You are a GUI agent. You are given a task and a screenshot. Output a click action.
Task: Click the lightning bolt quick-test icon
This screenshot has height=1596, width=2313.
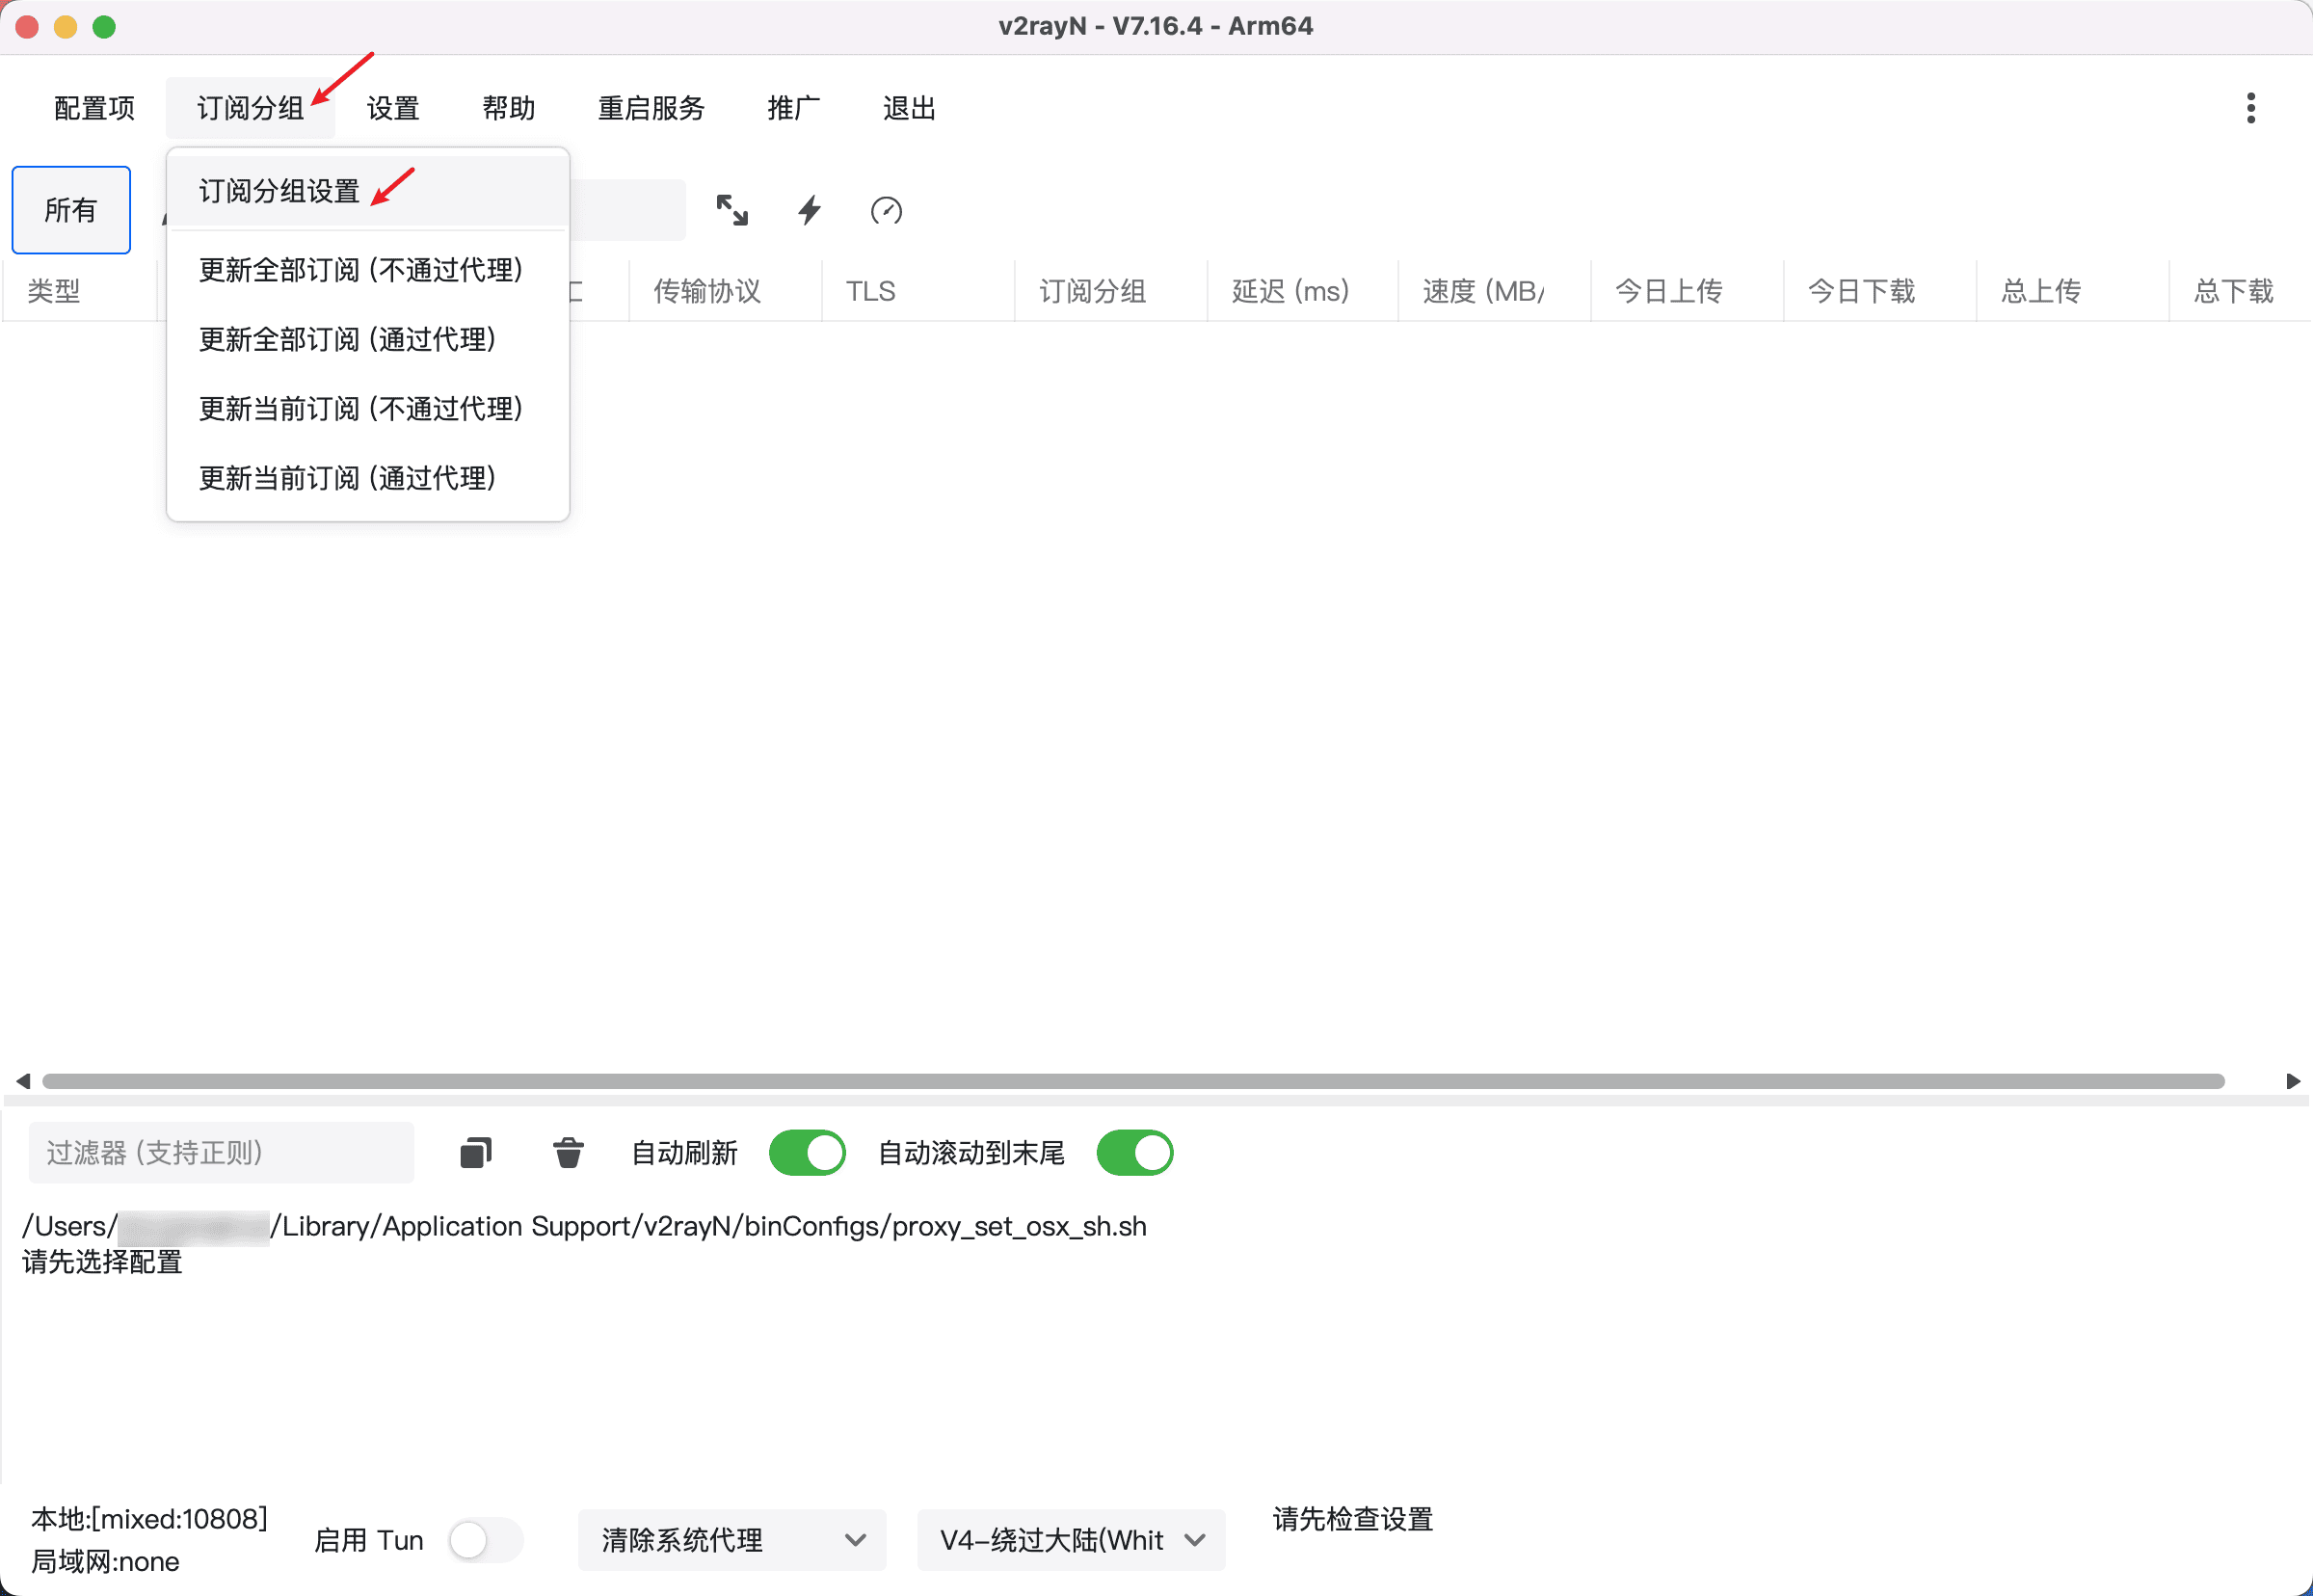[x=809, y=210]
